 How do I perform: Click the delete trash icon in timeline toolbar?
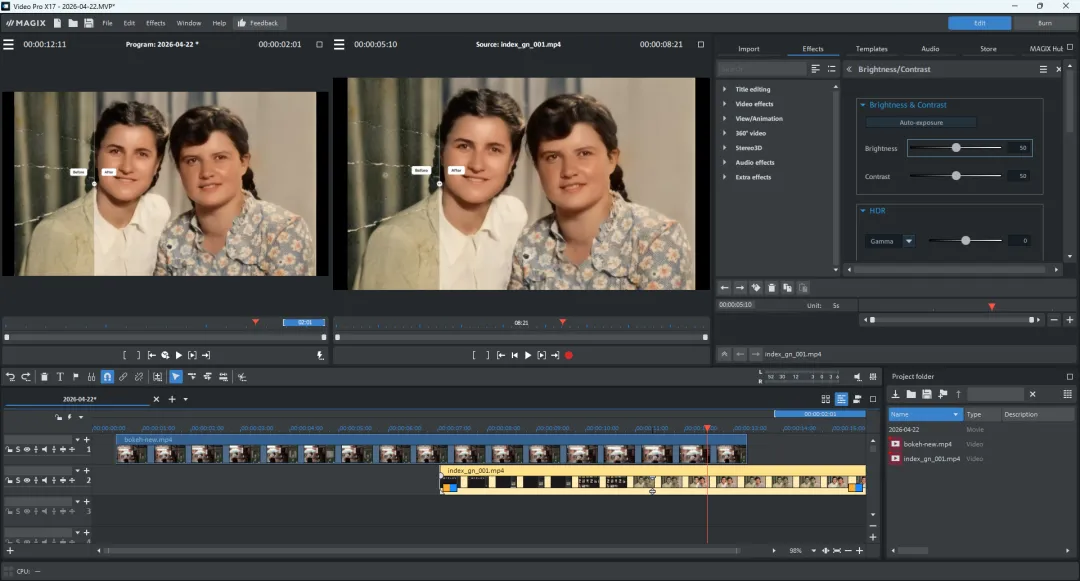coord(44,377)
